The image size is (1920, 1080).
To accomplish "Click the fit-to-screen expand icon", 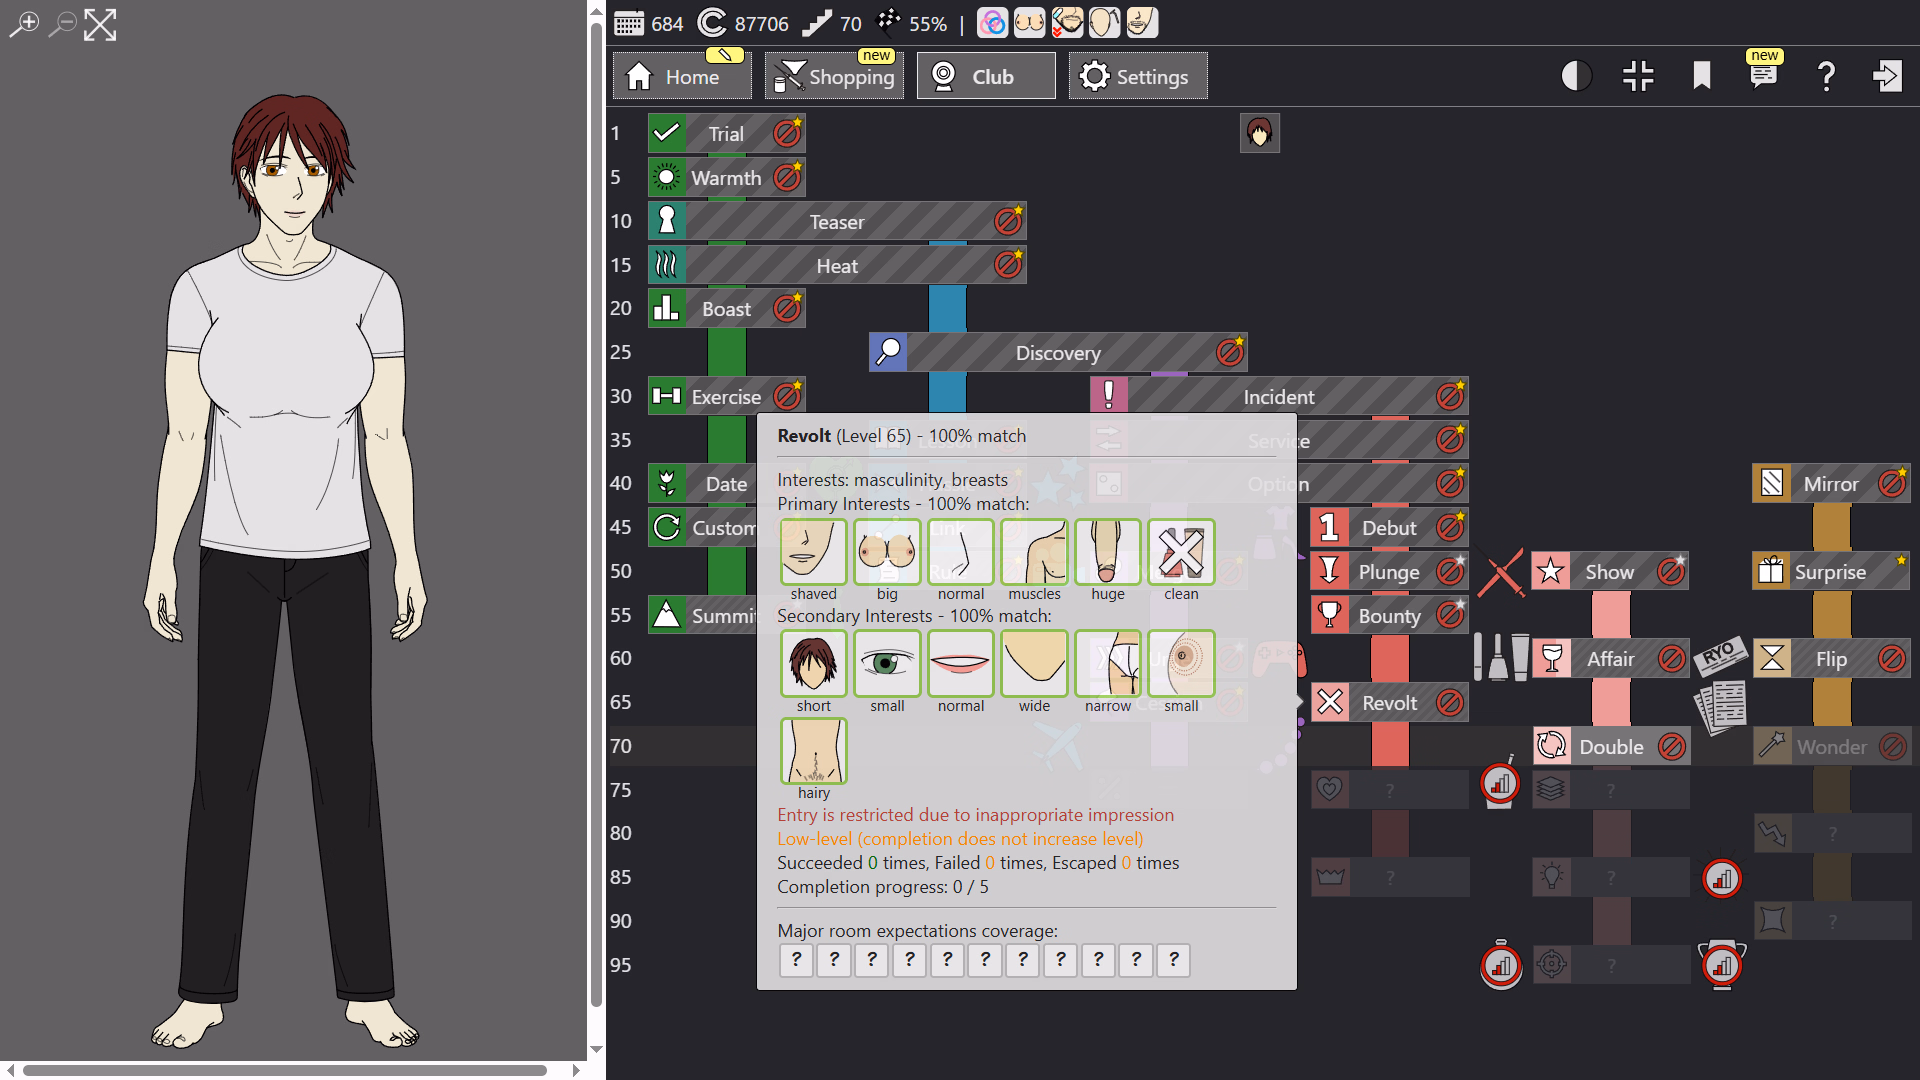I will point(100,24).
